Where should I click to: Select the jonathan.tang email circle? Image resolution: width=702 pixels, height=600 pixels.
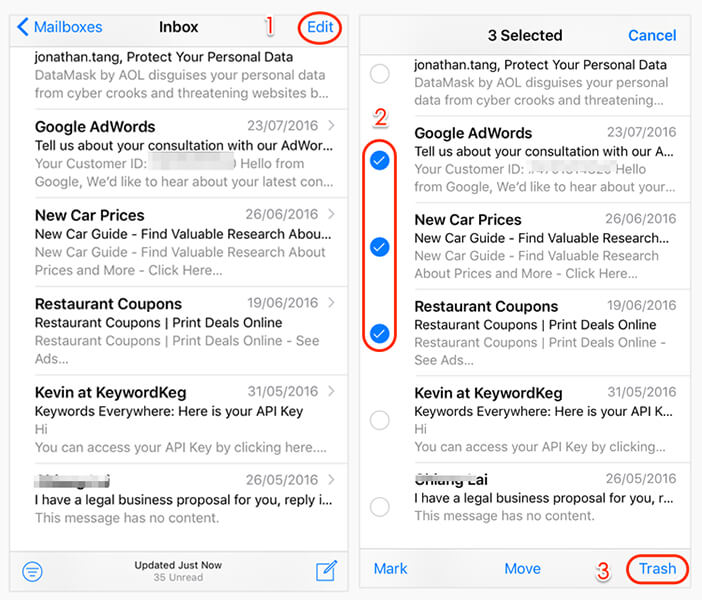380,73
